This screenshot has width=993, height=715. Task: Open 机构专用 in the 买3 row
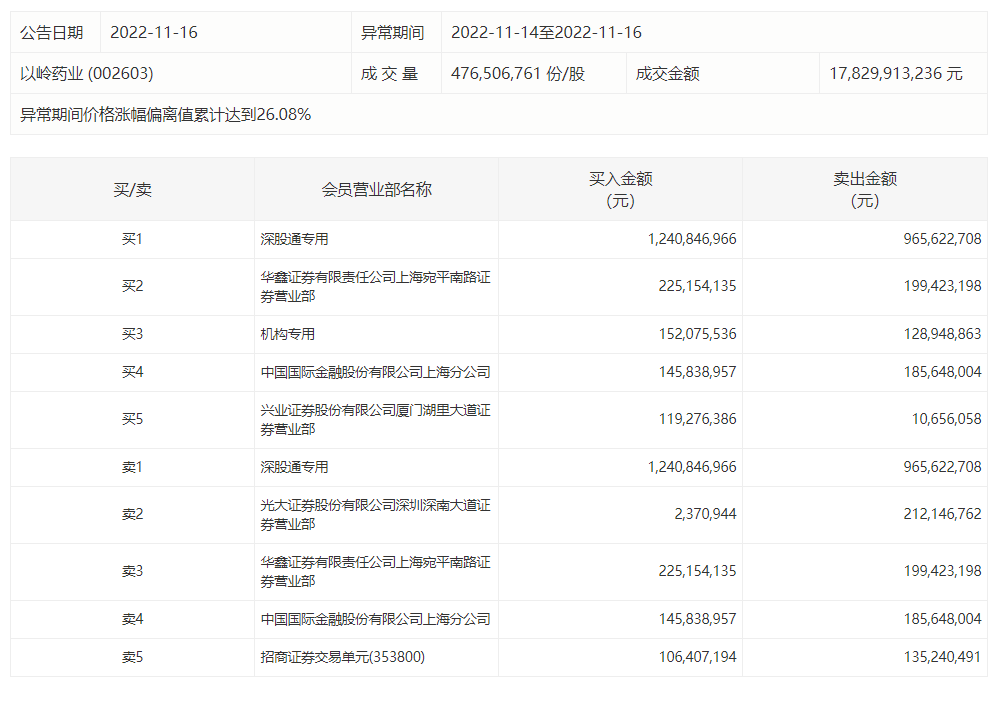pyautogui.click(x=287, y=334)
